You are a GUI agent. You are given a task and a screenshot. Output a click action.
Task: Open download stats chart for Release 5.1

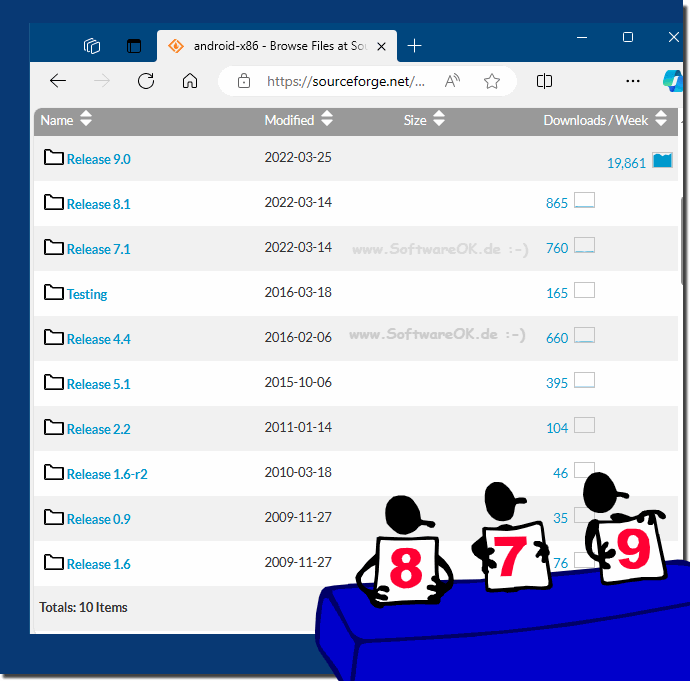[x=584, y=380]
